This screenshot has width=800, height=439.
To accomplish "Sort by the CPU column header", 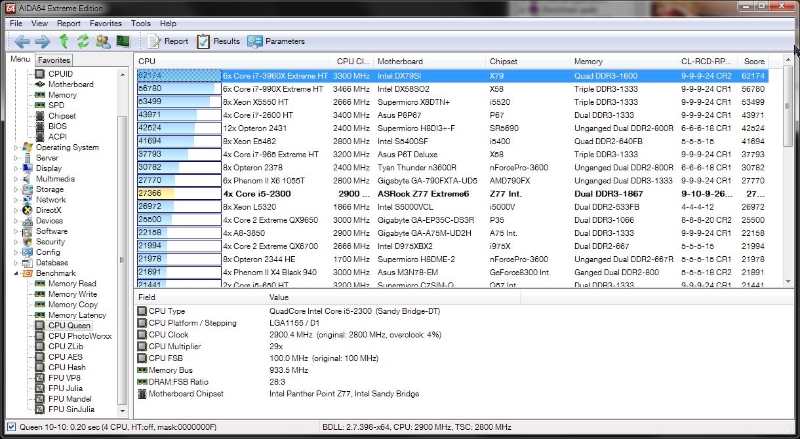I will tap(232, 61).
